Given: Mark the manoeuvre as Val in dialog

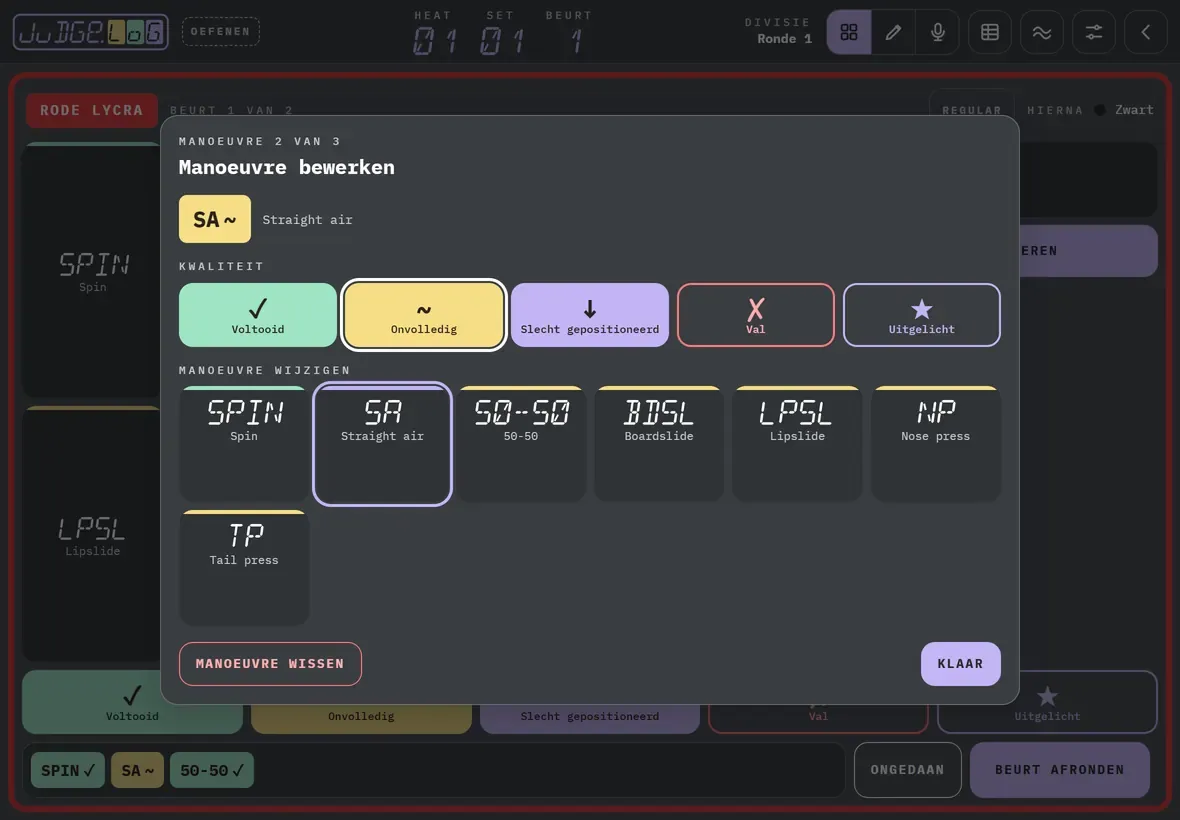Looking at the screenshot, I should point(756,315).
